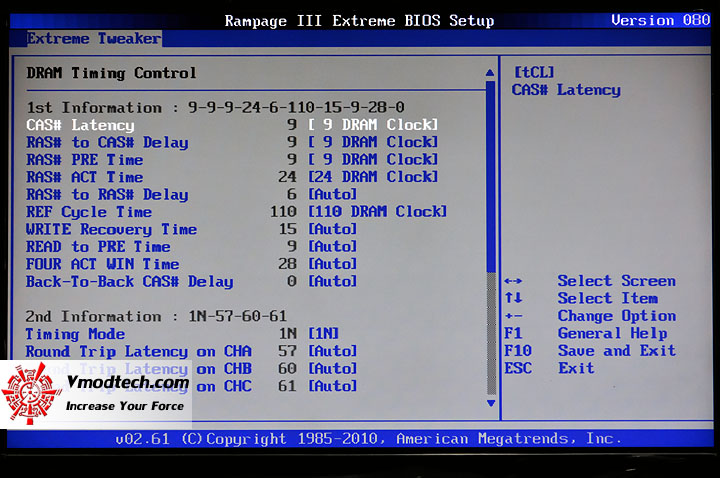Open the [110 DRAM Clock] value option
Viewport: 720px width, 478px height.
377,212
